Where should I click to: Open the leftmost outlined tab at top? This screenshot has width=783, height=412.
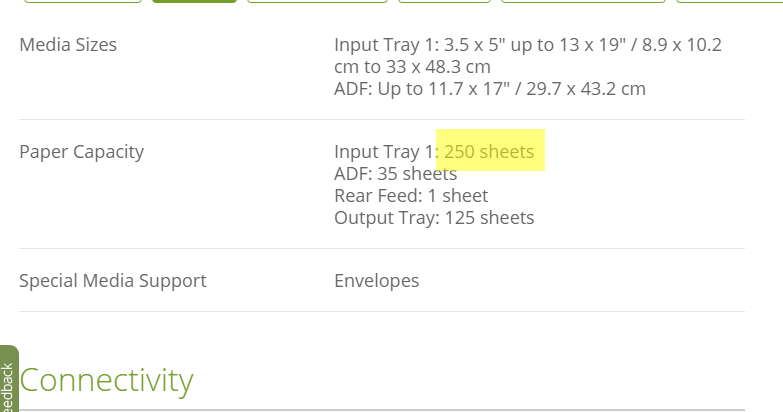point(83,1)
